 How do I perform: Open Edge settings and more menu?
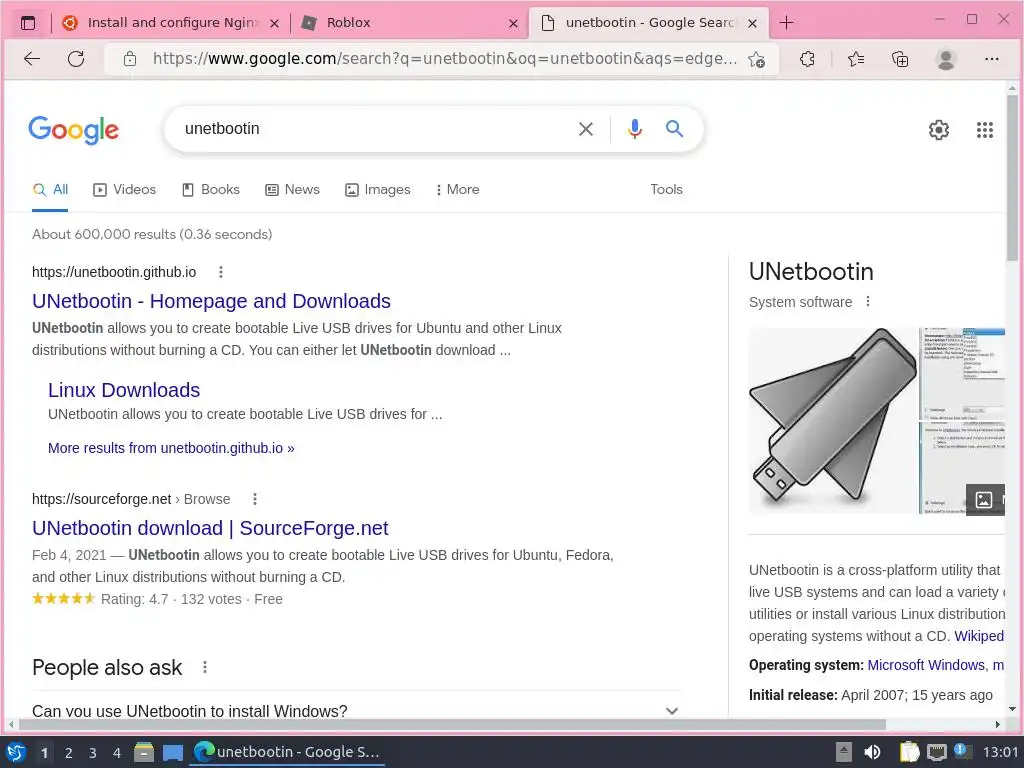point(991,59)
